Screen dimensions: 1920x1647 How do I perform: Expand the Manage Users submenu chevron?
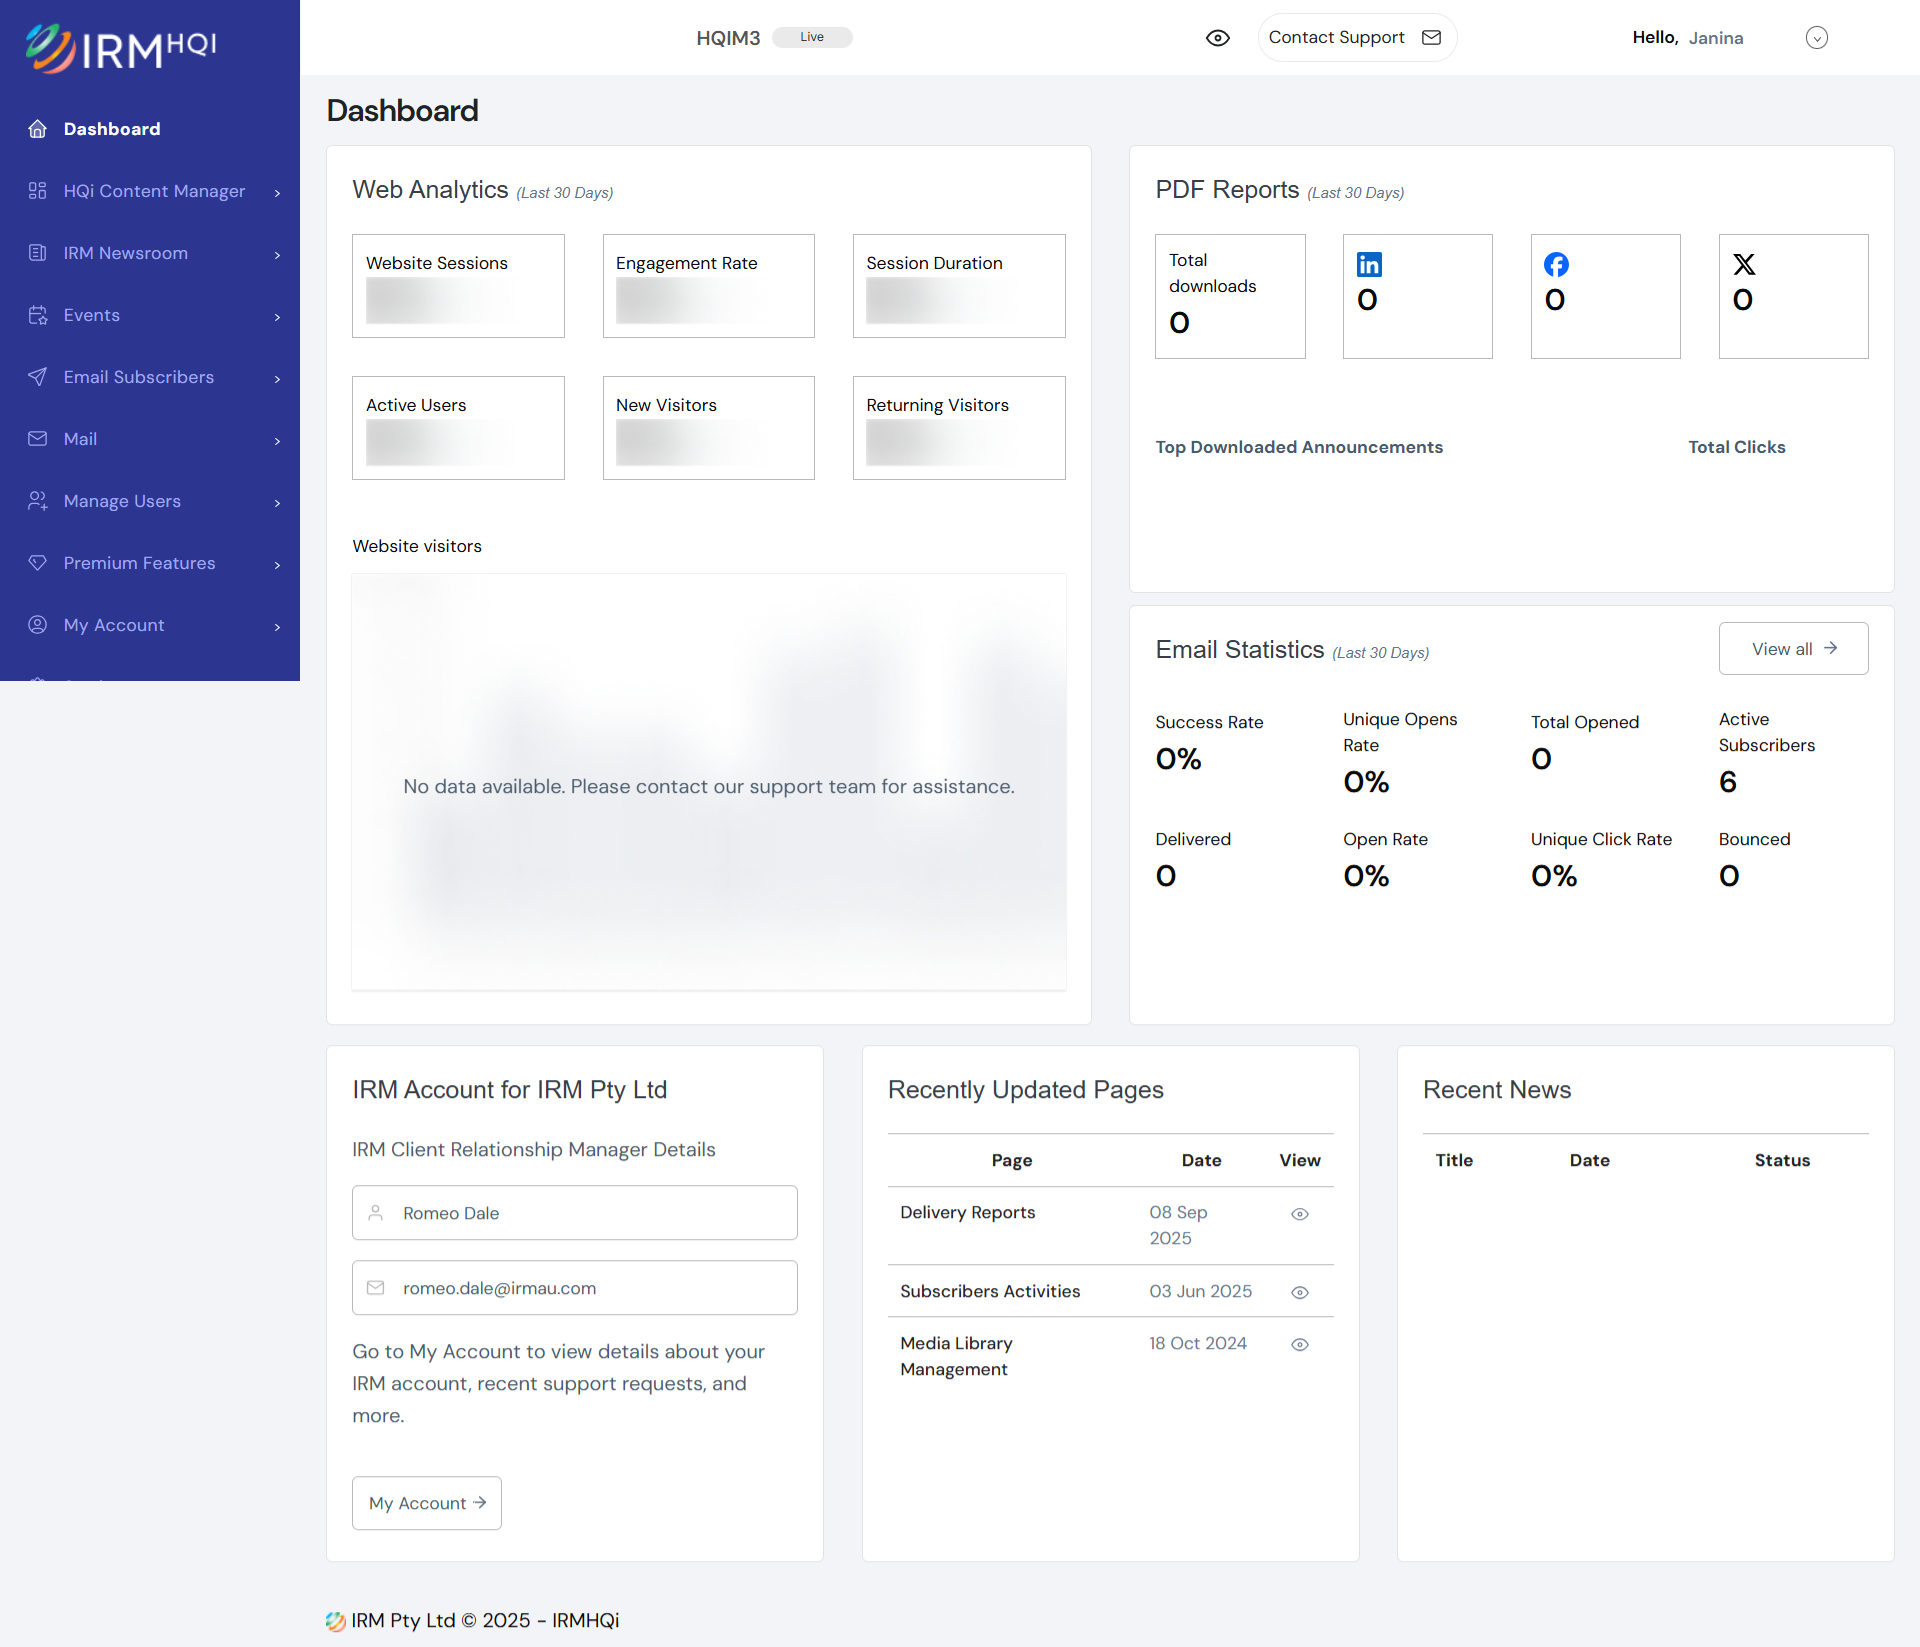pos(277,502)
